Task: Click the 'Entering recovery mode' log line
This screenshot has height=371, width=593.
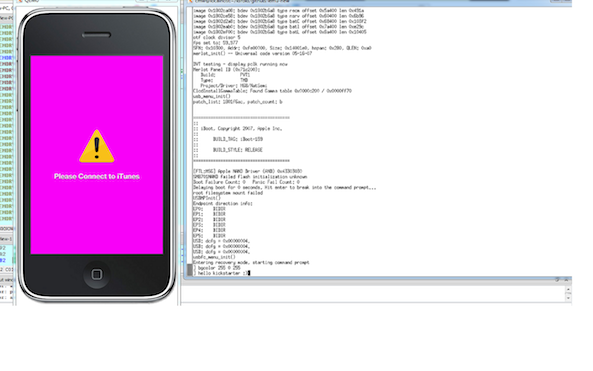Action: click(251, 262)
